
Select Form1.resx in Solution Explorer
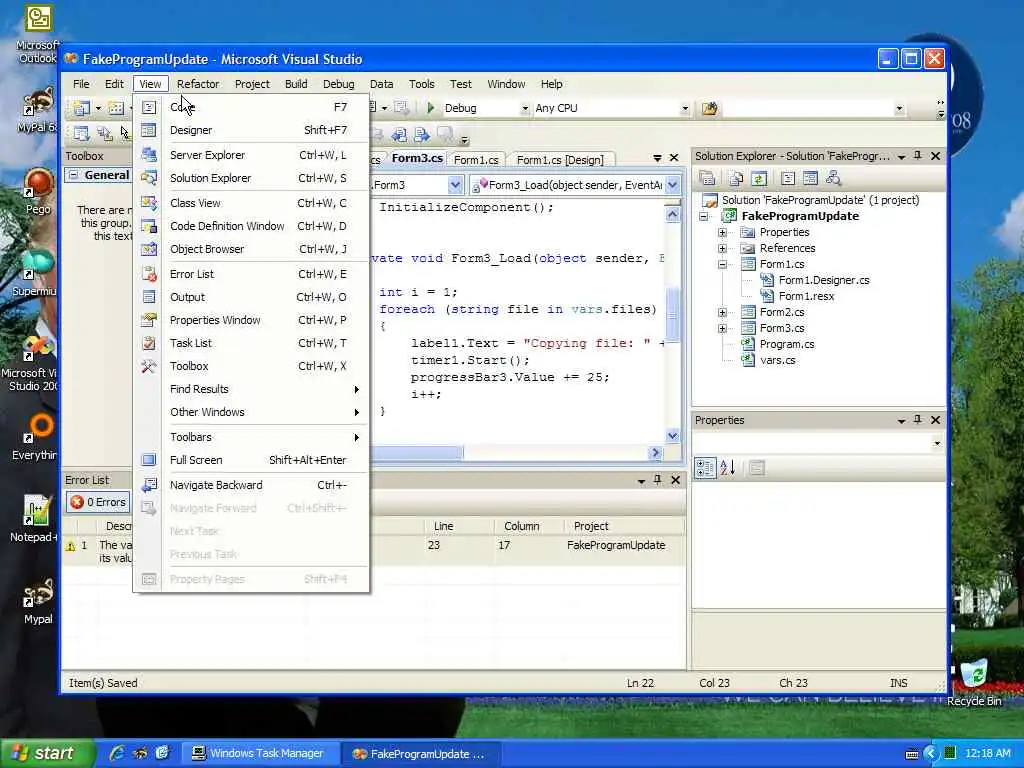click(806, 296)
